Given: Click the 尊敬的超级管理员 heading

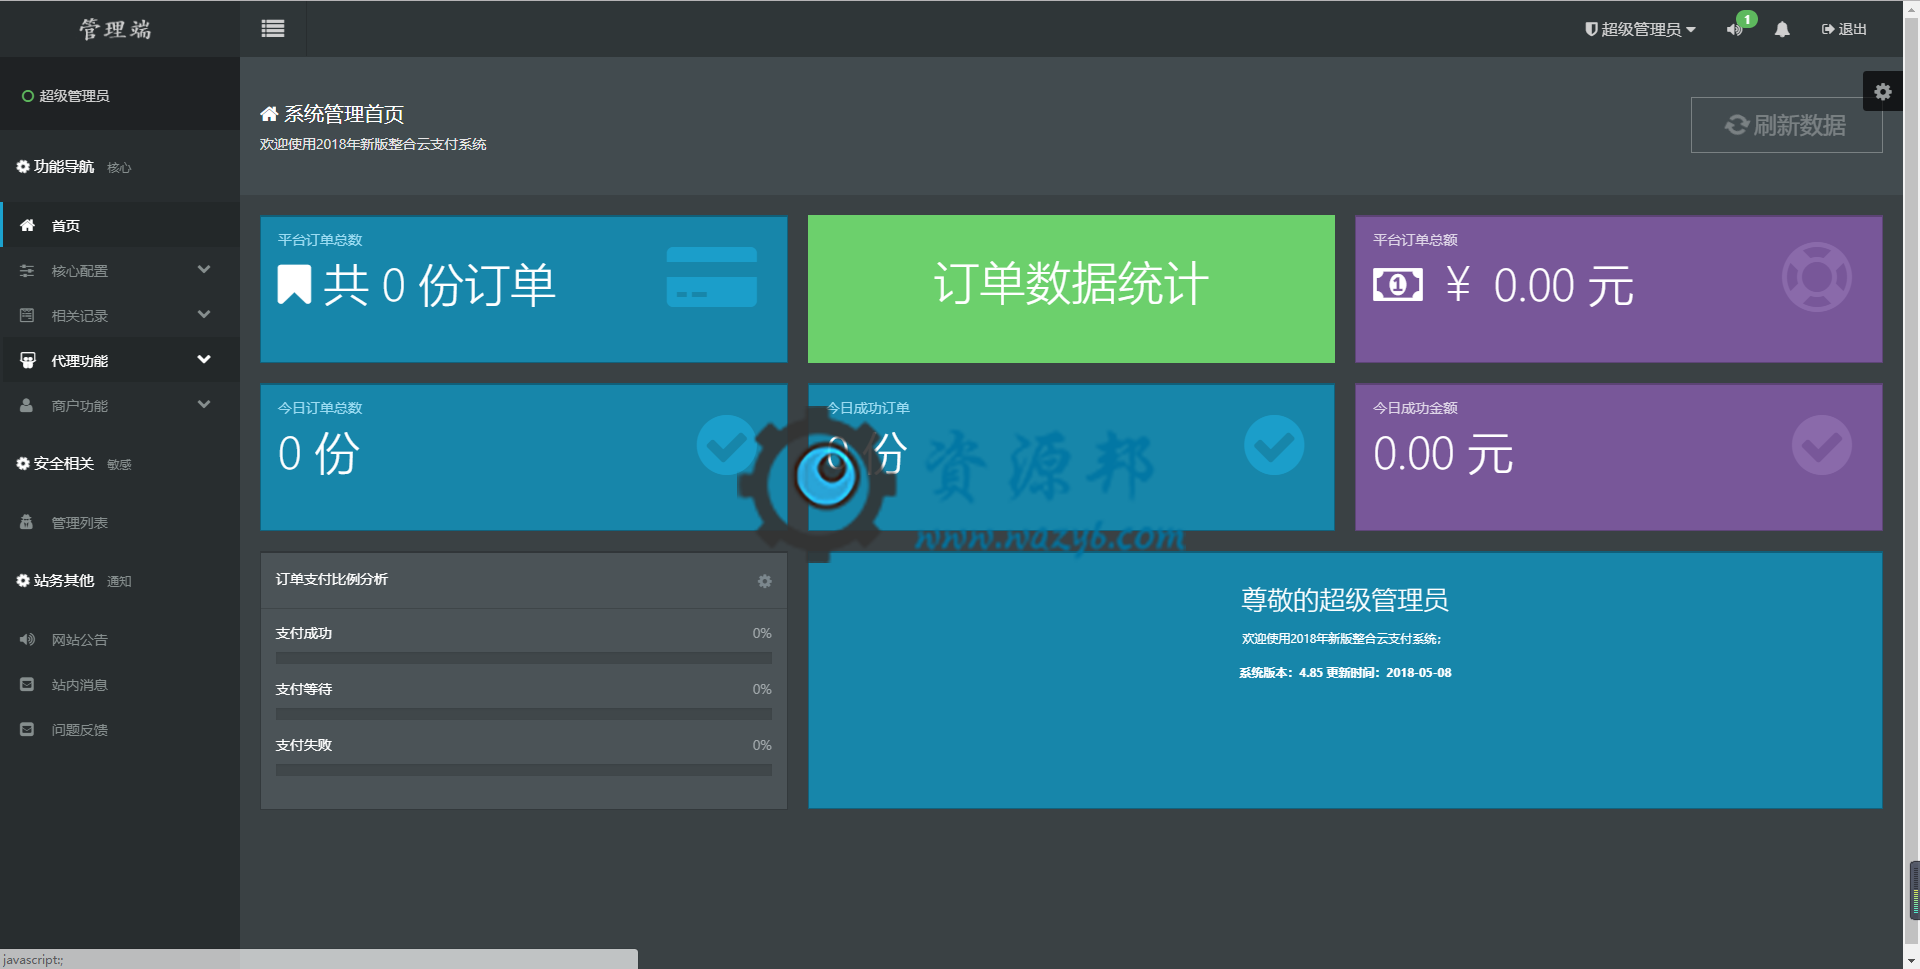Looking at the screenshot, I should [1345, 600].
